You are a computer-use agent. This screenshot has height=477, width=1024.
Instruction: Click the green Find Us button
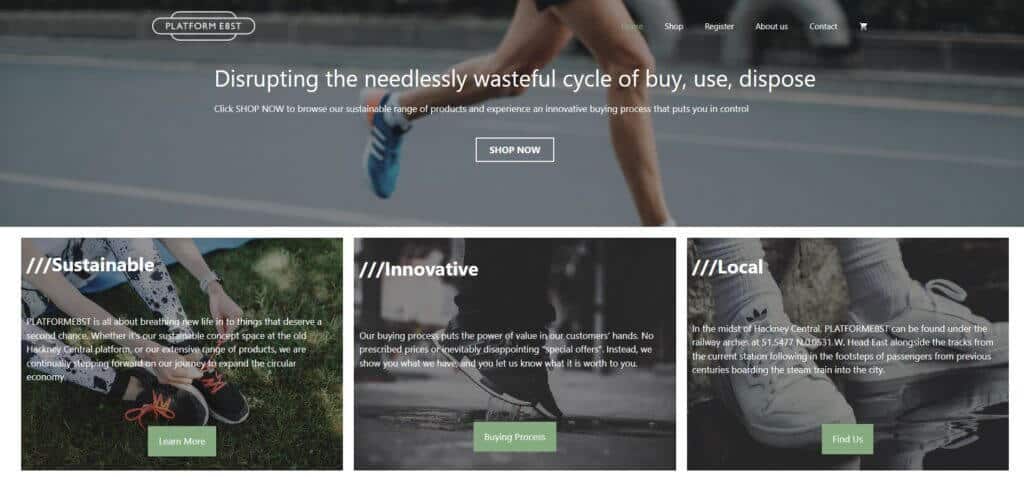847,439
